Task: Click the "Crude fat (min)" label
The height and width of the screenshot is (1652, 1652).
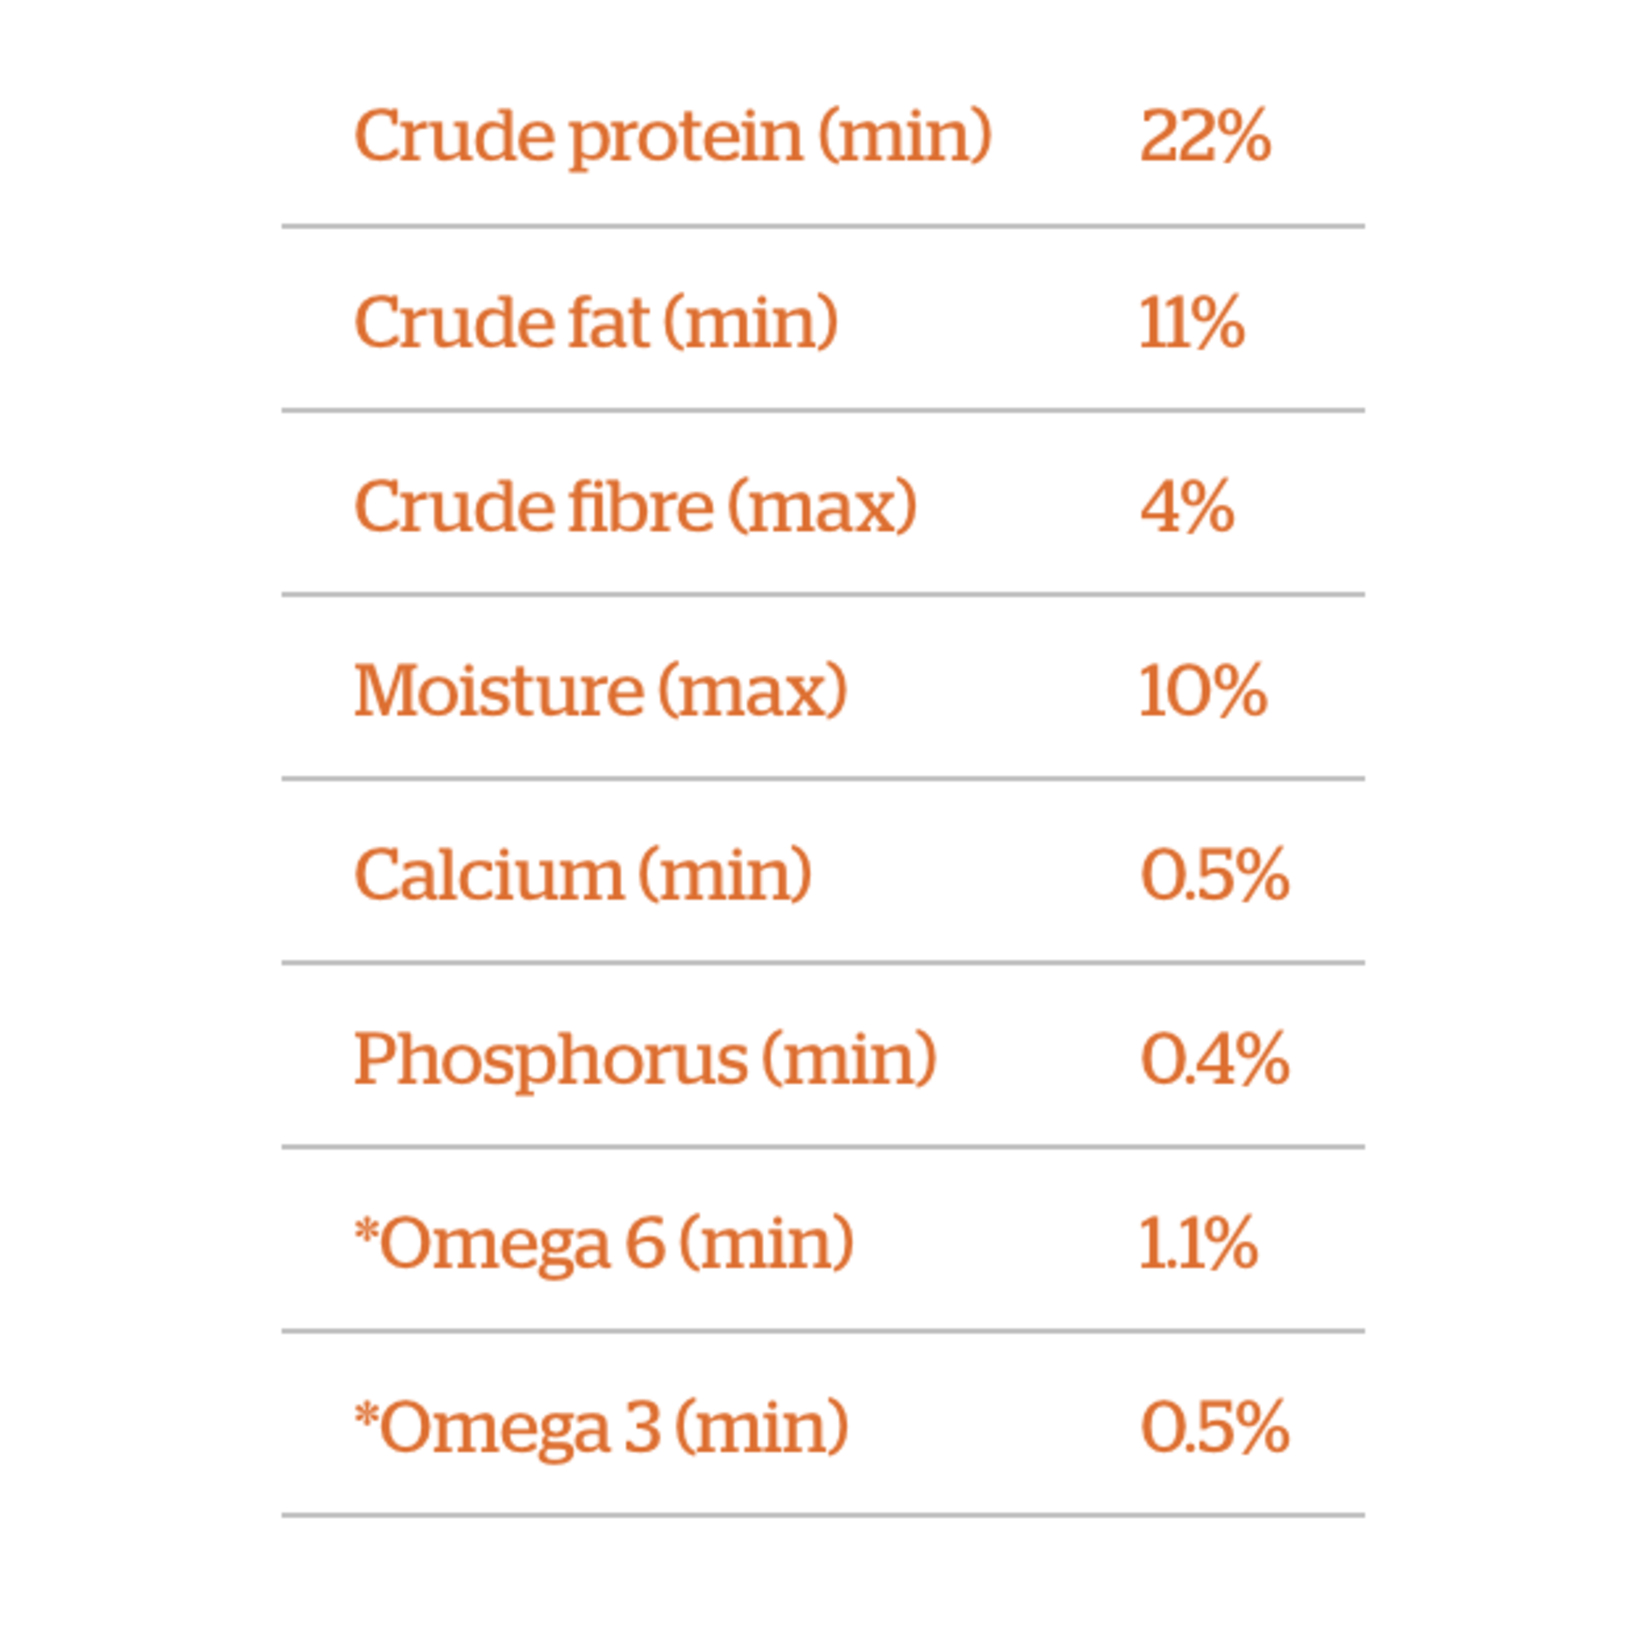Action: [596, 322]
